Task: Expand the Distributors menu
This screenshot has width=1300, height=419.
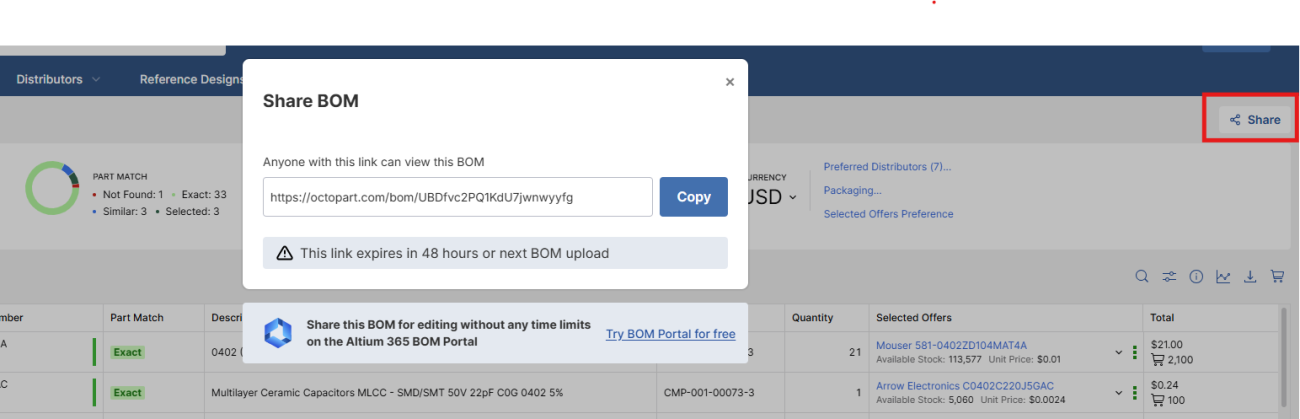Action: (x=58, y=79)
